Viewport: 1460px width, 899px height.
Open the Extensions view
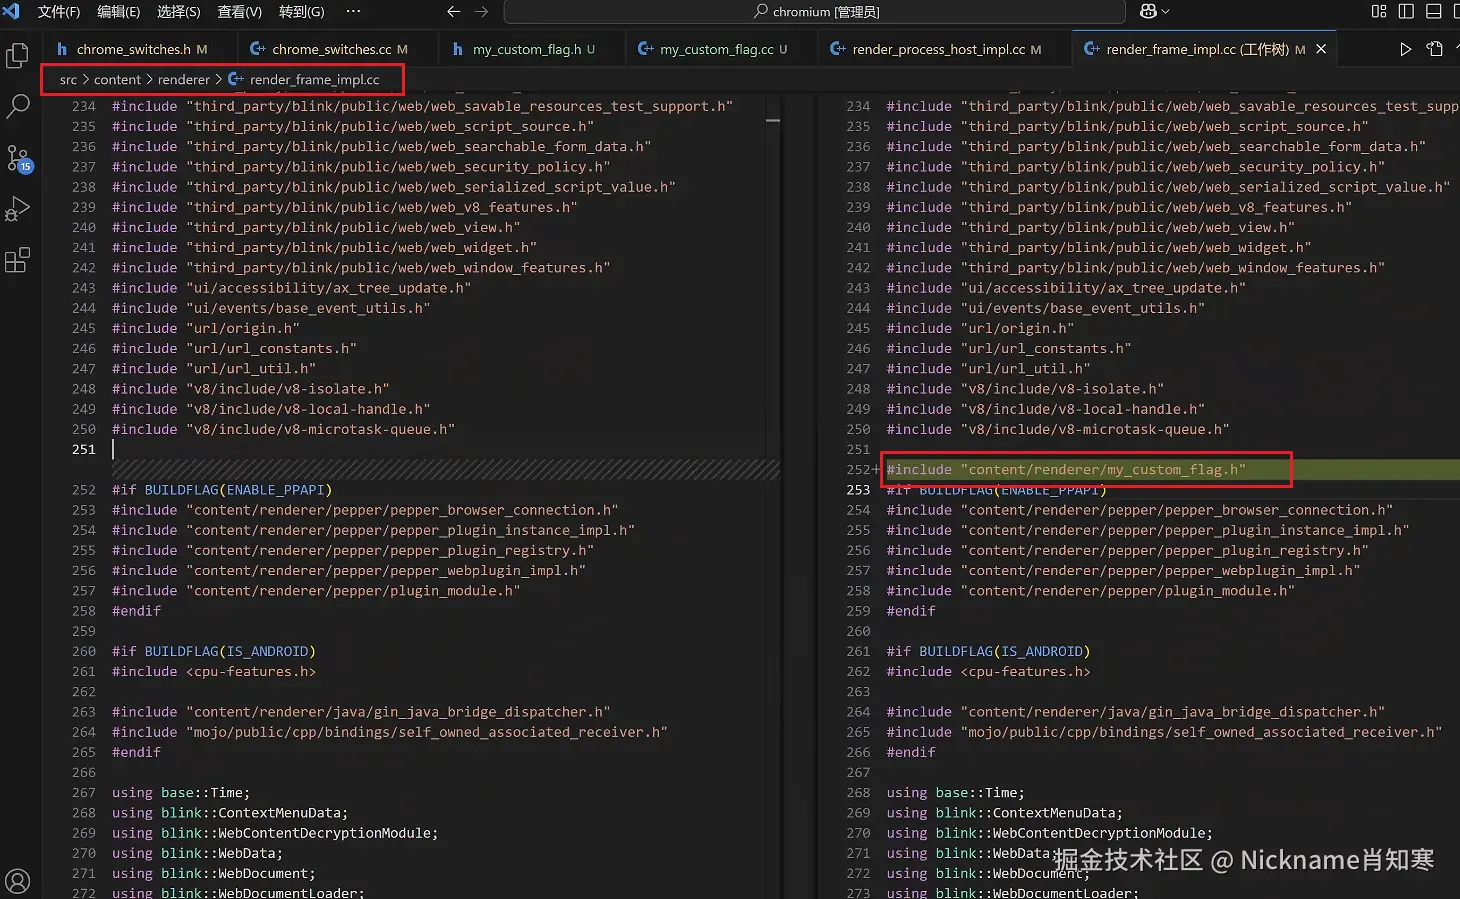(x=17, y=261)
